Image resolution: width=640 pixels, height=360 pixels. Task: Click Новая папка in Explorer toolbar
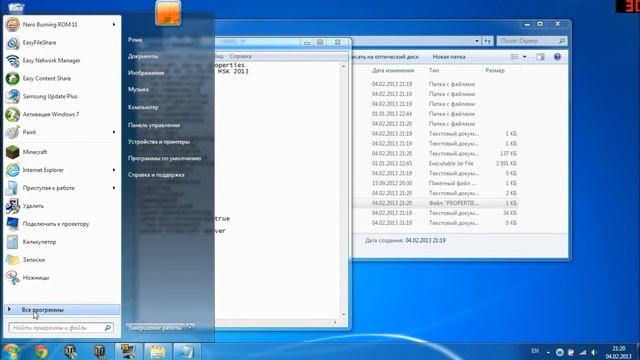(449, 57)
